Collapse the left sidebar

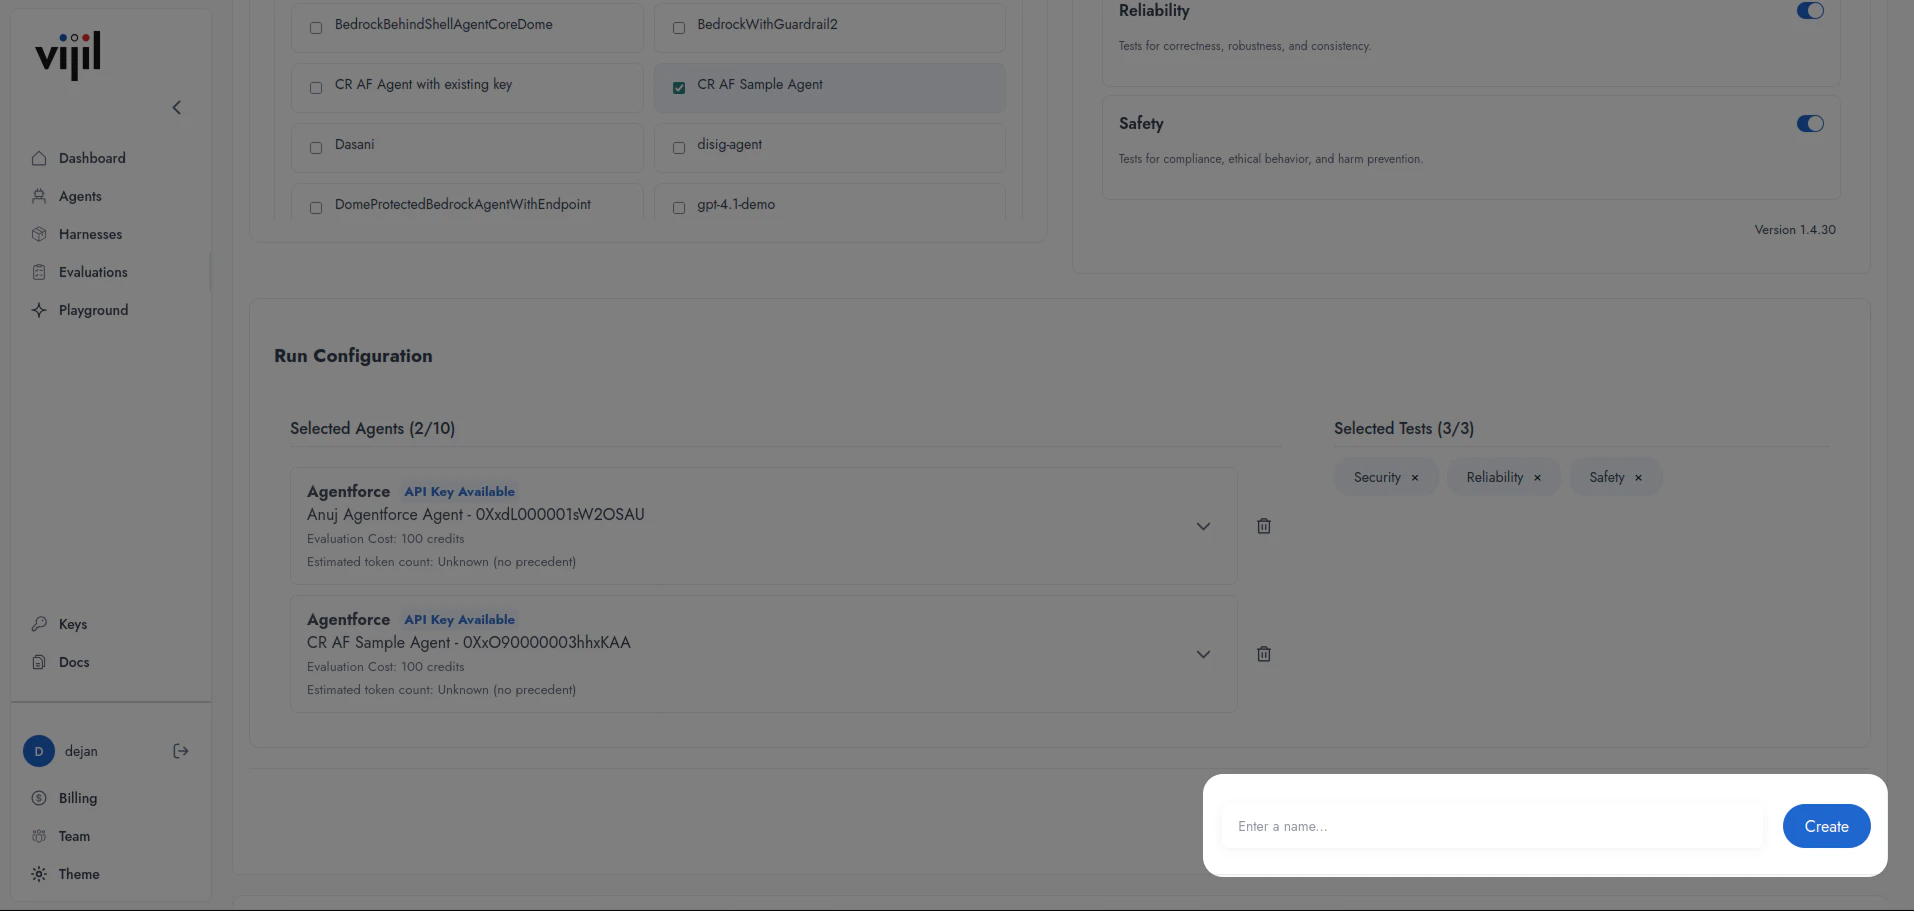(x=177, y=108)
